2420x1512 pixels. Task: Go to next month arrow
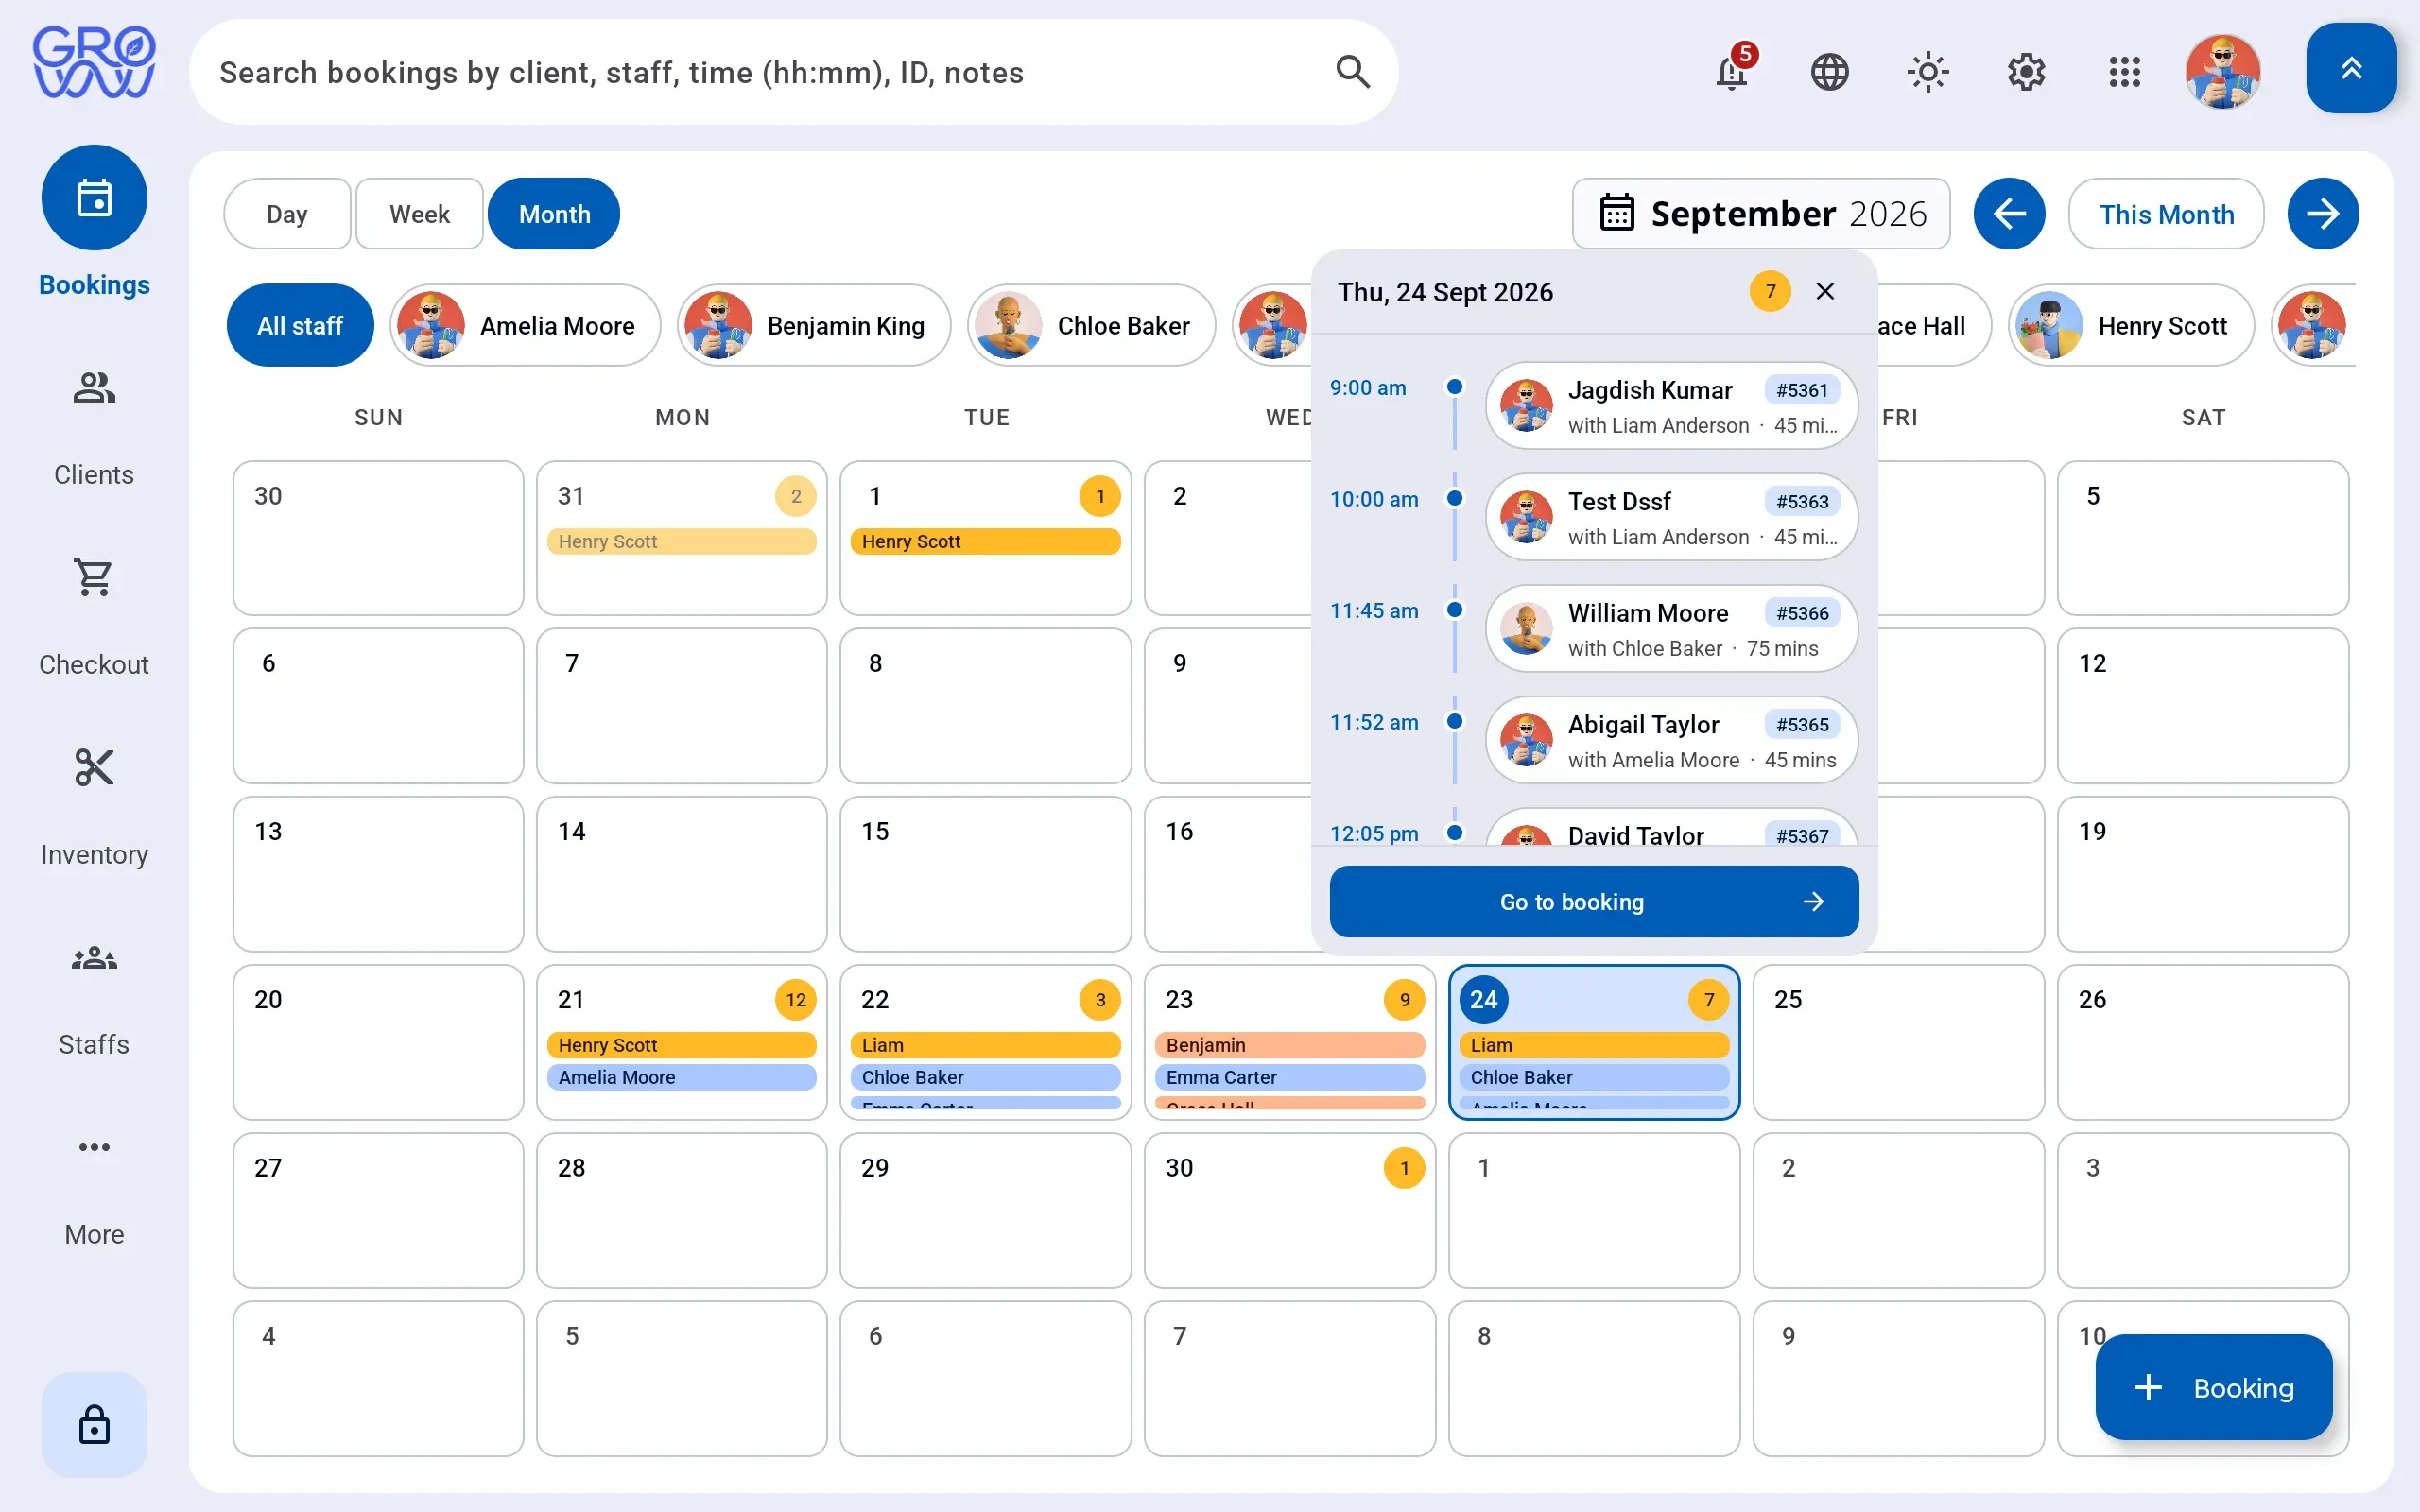[x=2323, y=213]
